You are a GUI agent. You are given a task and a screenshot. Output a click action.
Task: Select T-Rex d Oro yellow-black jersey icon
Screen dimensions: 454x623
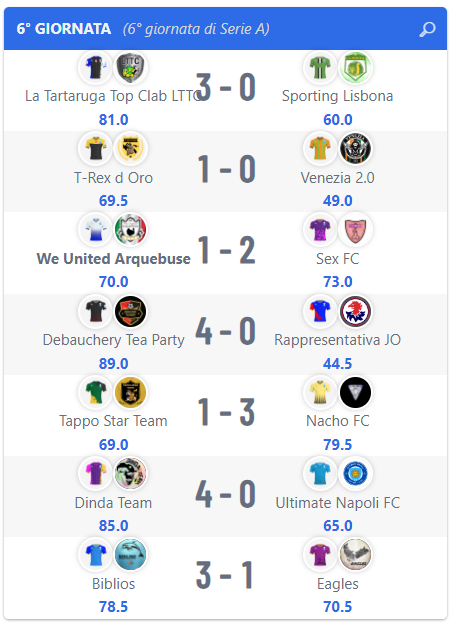pyautogui.click(x=96, y=149)
